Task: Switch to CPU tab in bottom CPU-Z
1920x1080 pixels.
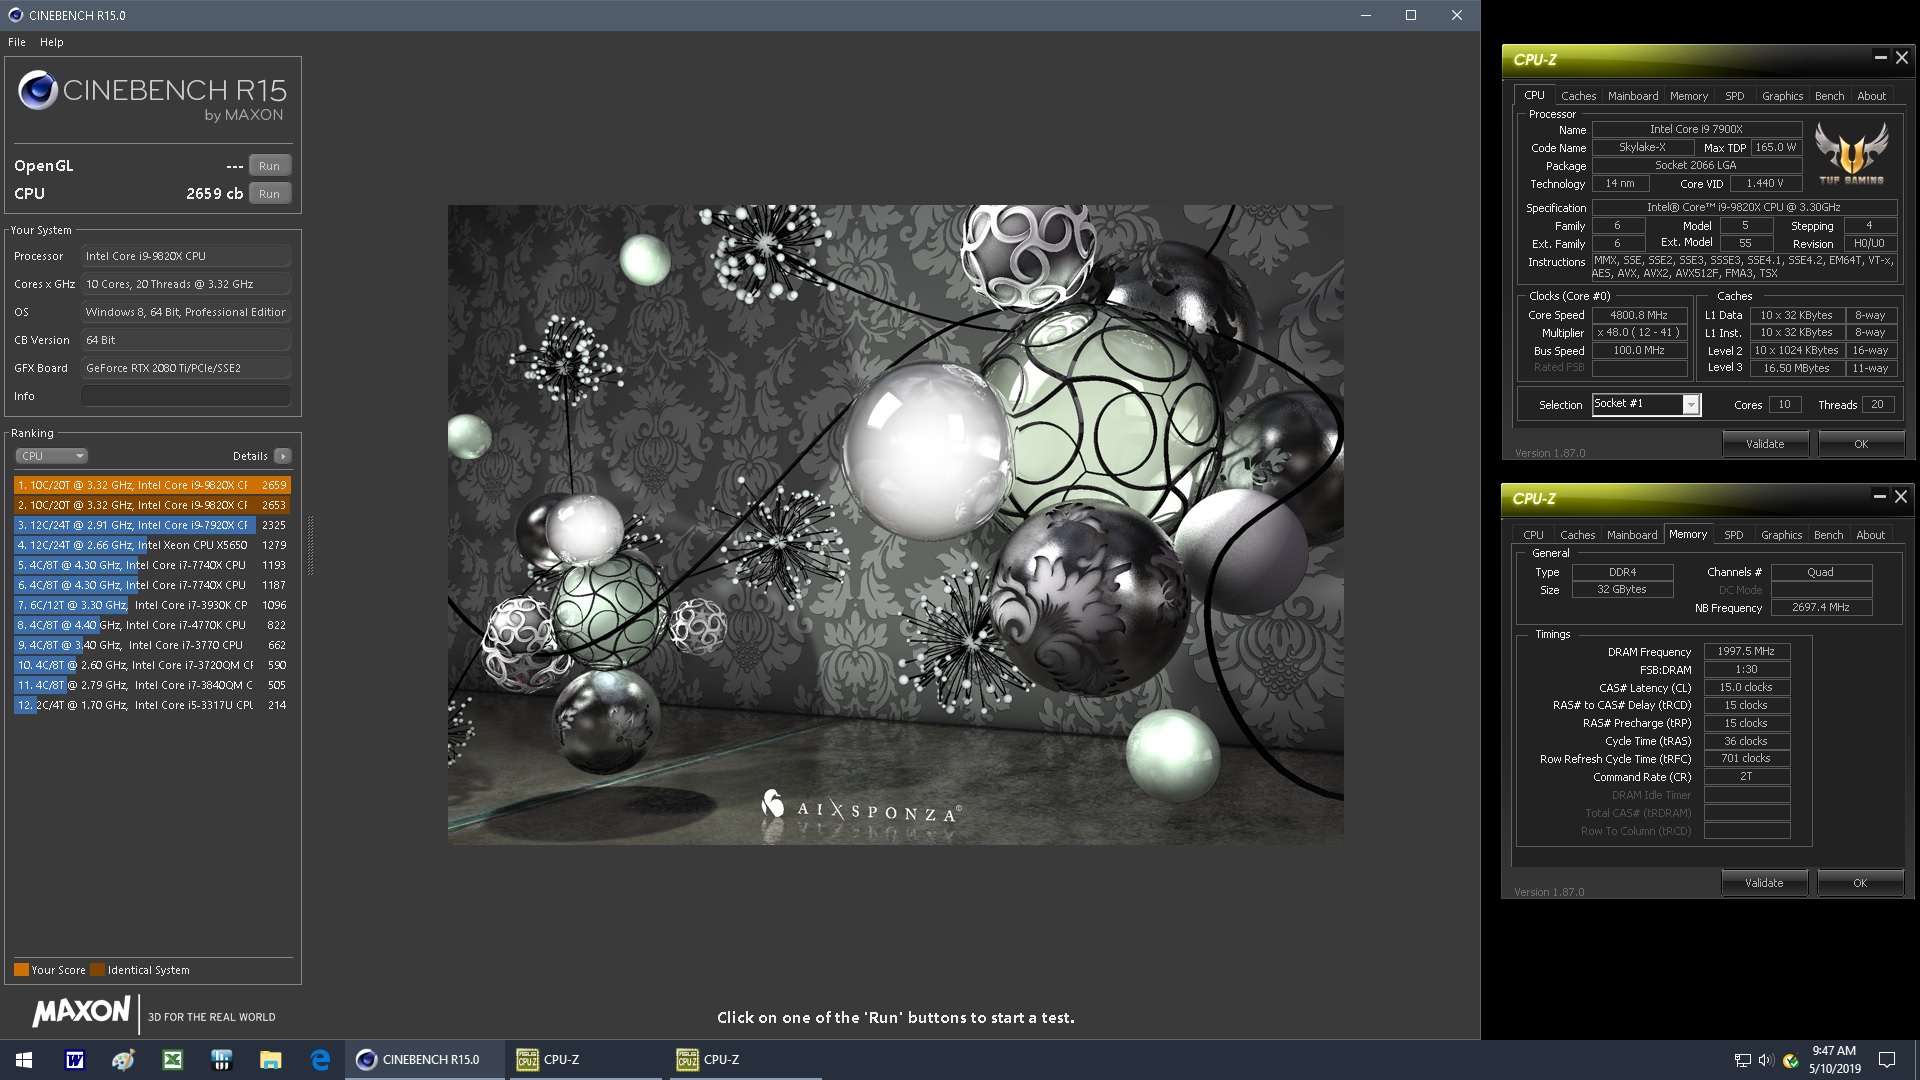Action: 1533,535
